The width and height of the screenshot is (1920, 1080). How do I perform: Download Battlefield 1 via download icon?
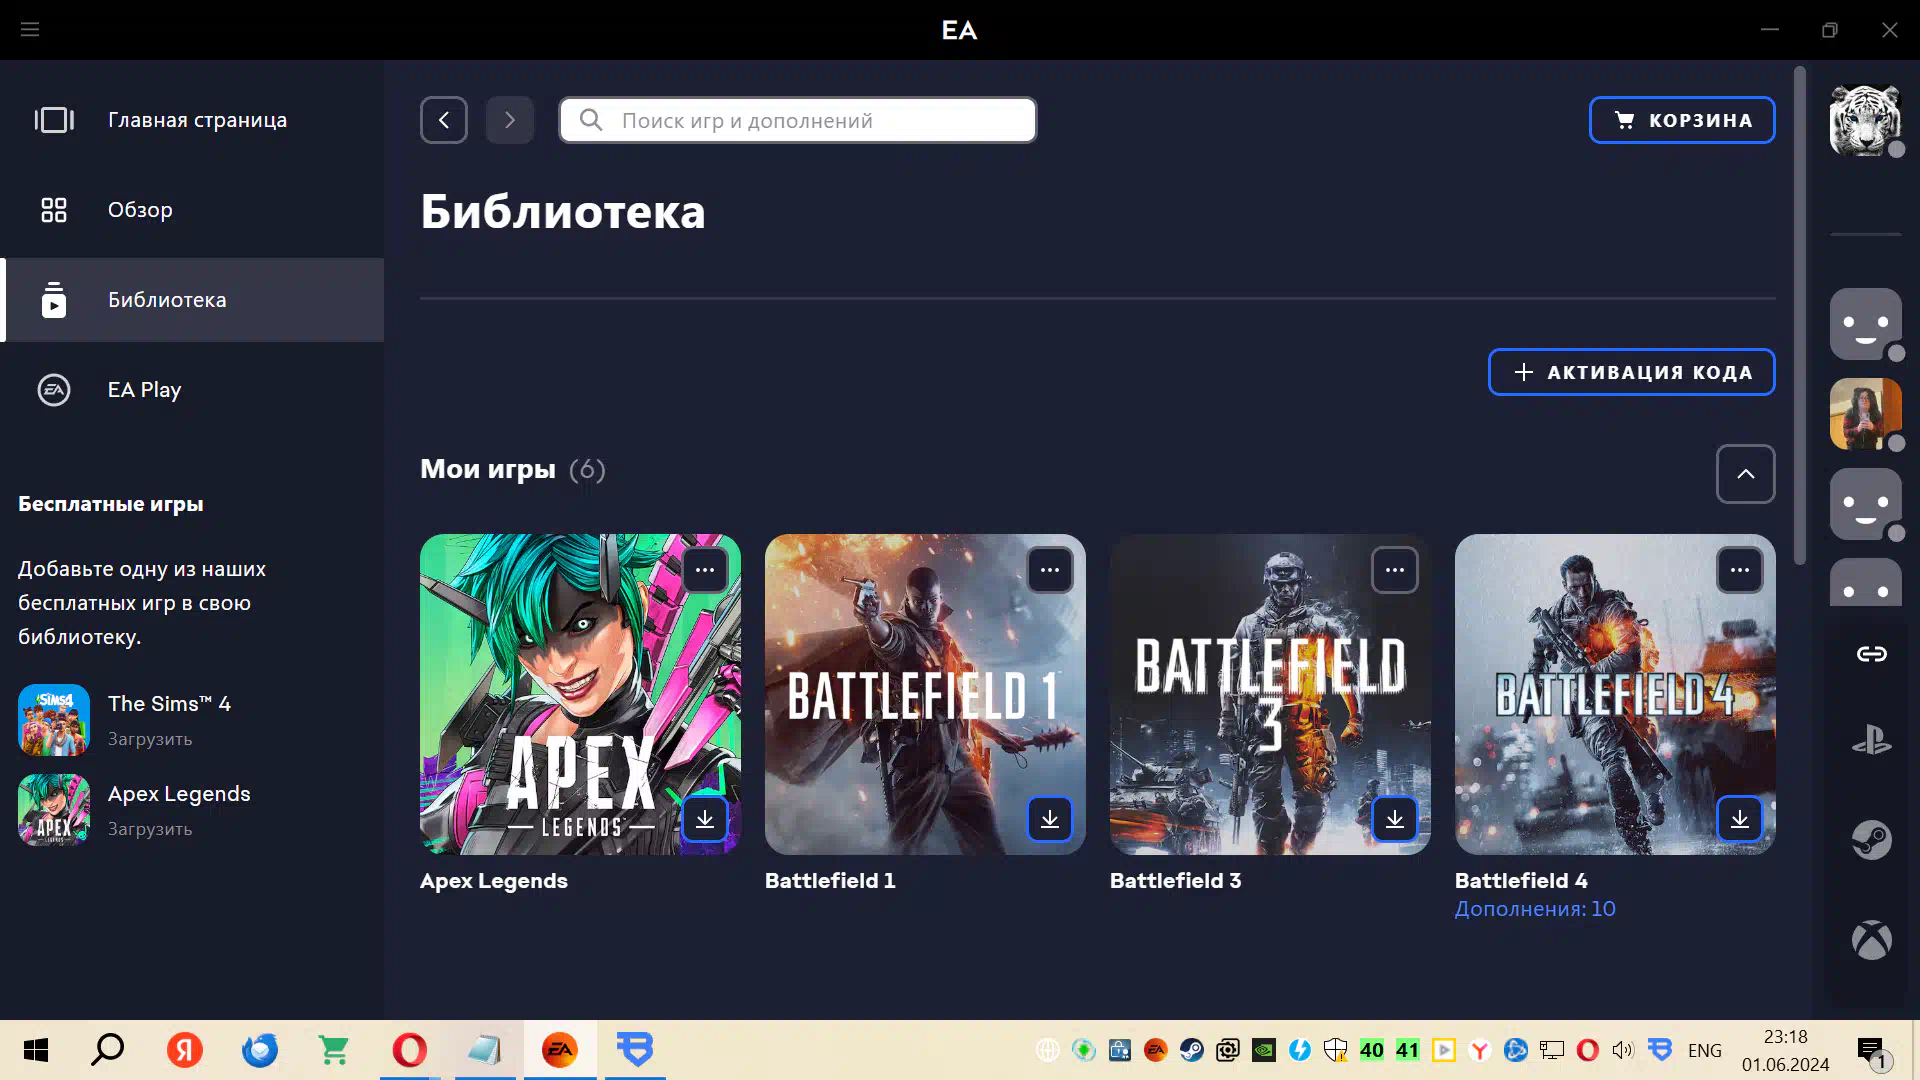tap(1050, 819)
